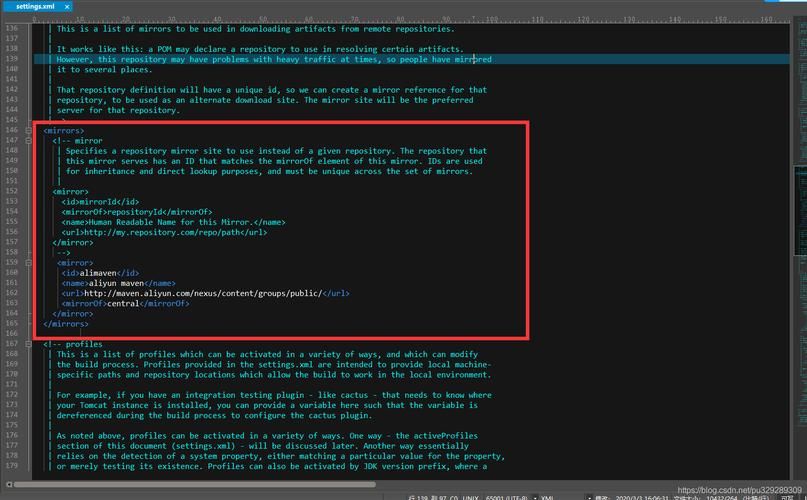Close the settings.xml tab
Viewport: 807px width, 500px height.
(66, 6)
